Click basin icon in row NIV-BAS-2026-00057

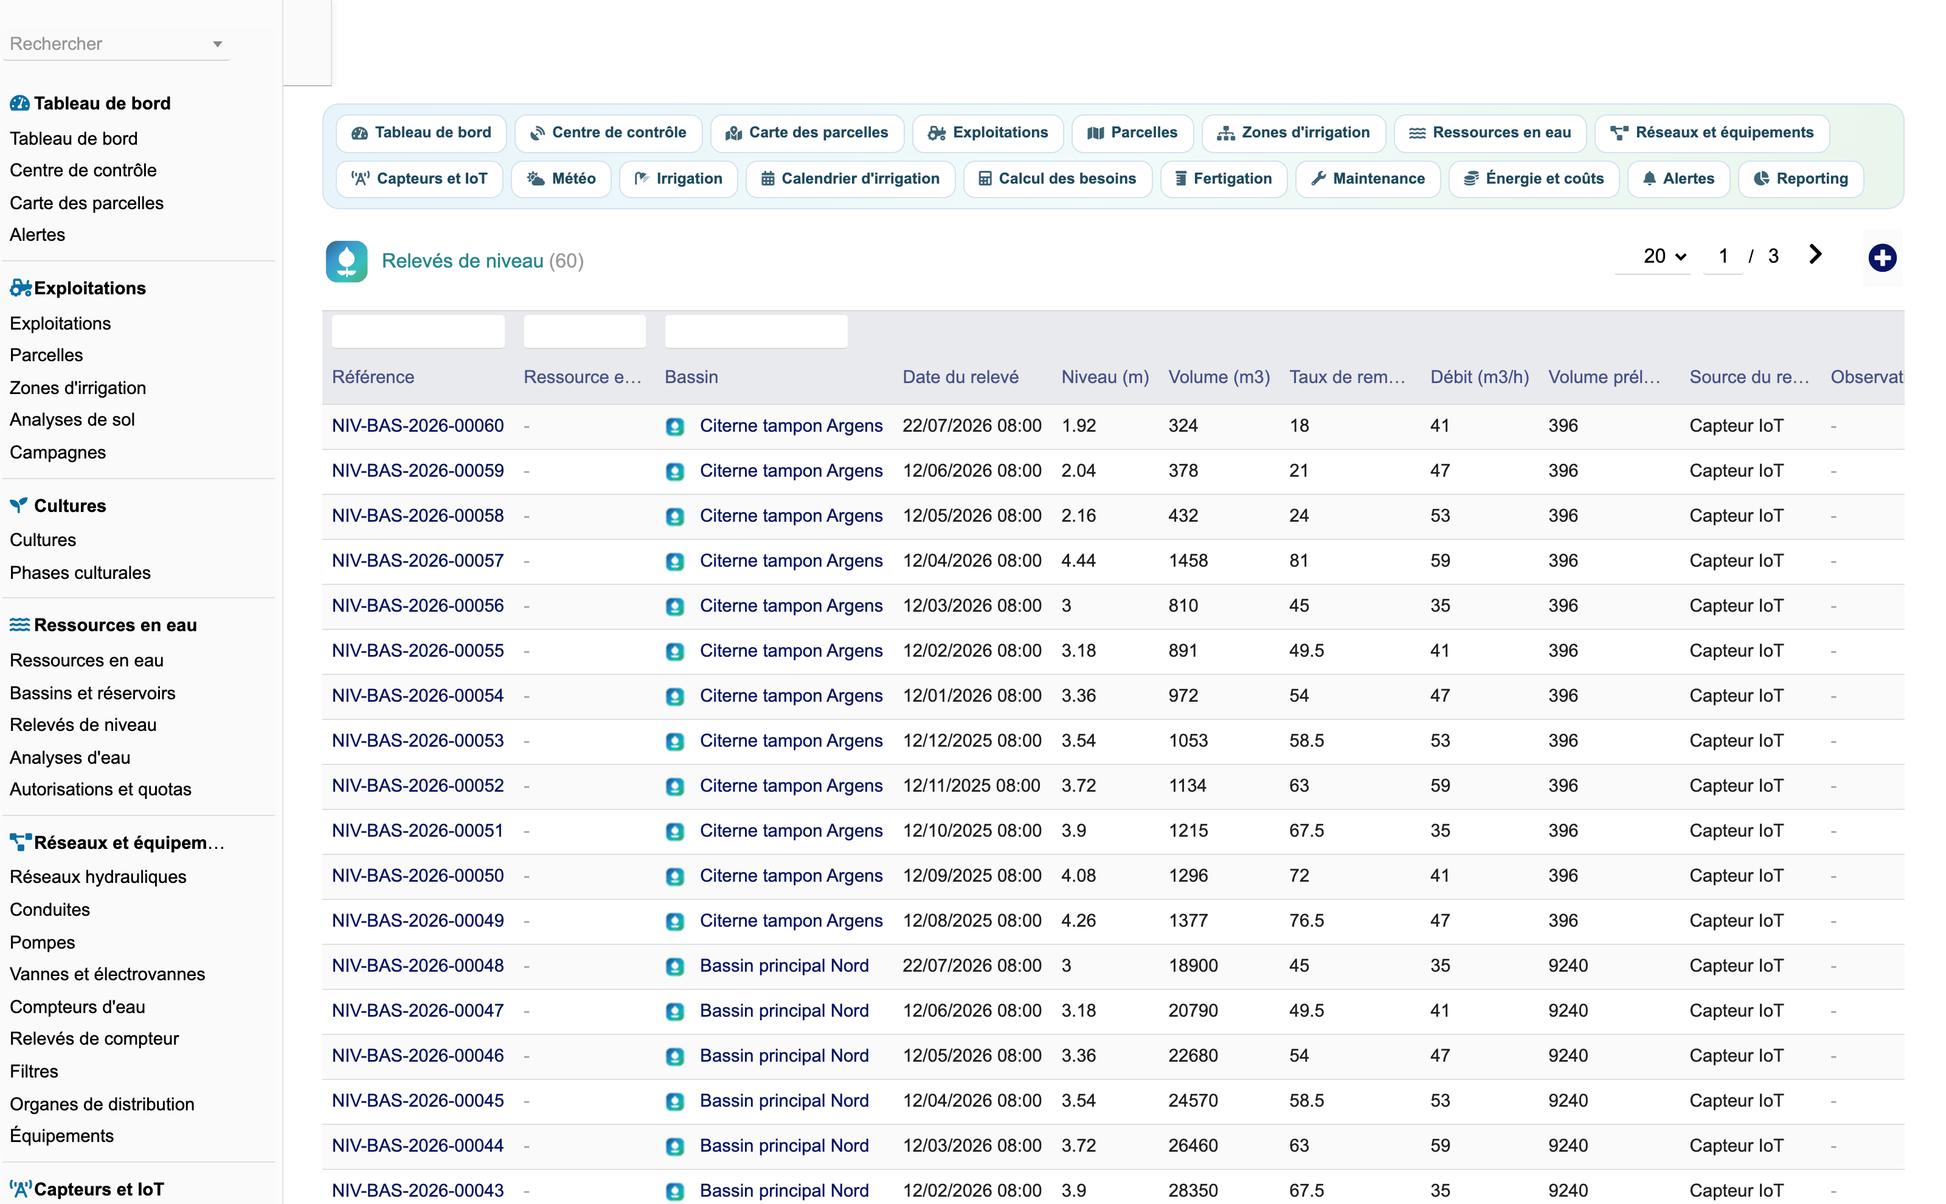coord(675,562)
